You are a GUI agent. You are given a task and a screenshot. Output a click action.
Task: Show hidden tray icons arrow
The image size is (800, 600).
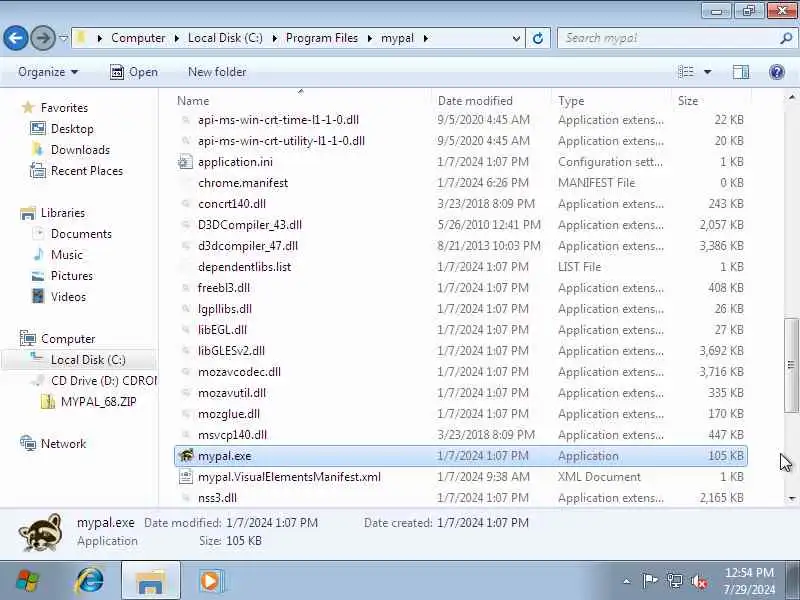tap(627, 581)
